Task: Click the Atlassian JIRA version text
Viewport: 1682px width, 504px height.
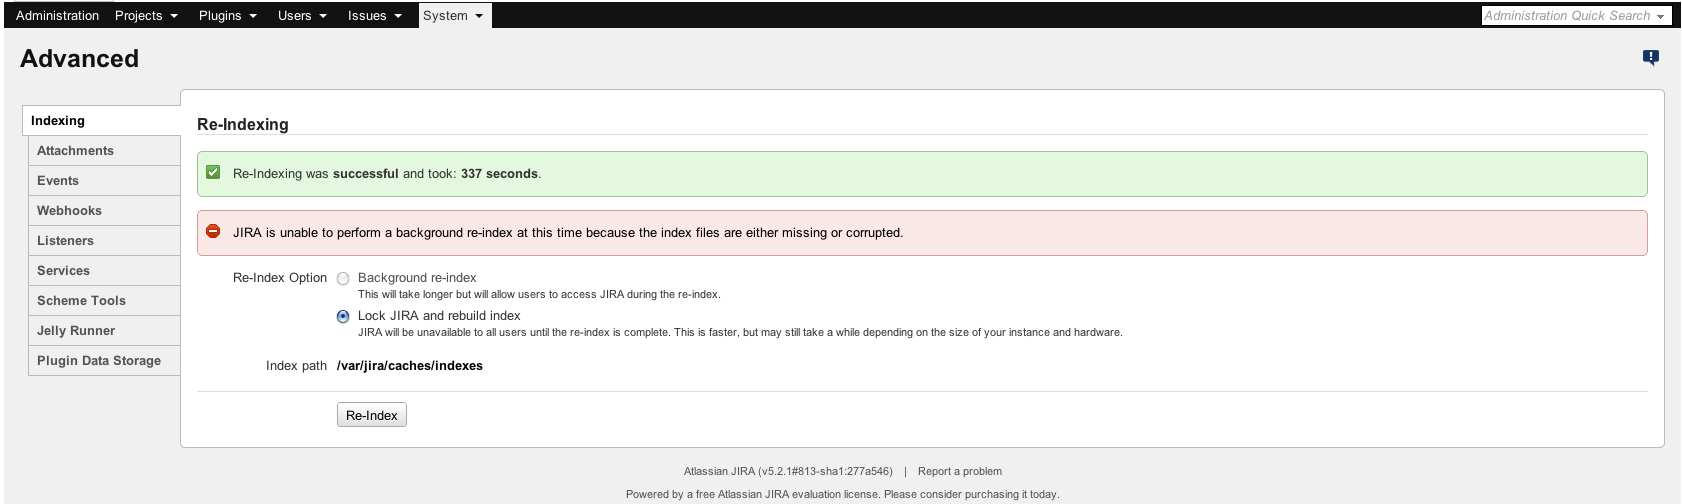Action: point(788,471)
